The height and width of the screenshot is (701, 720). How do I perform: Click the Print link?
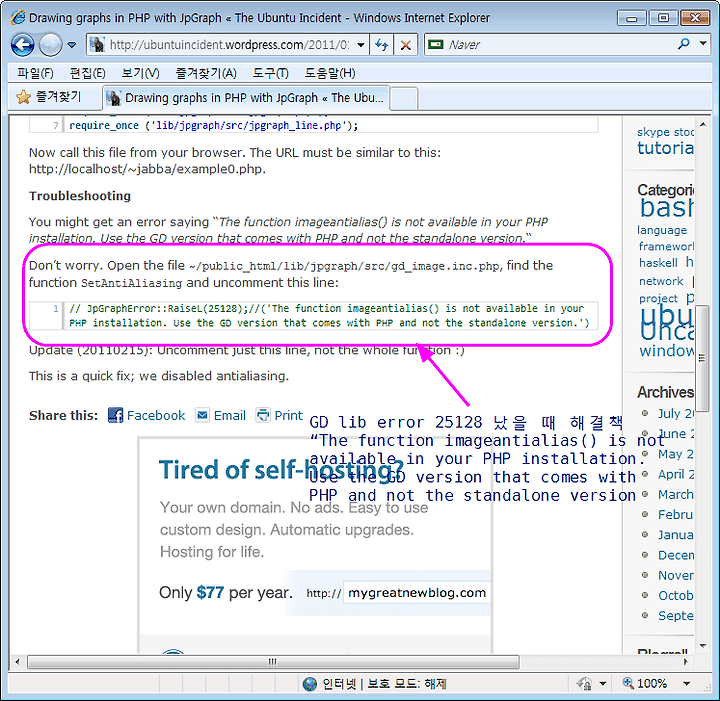(x=288, y=415)
